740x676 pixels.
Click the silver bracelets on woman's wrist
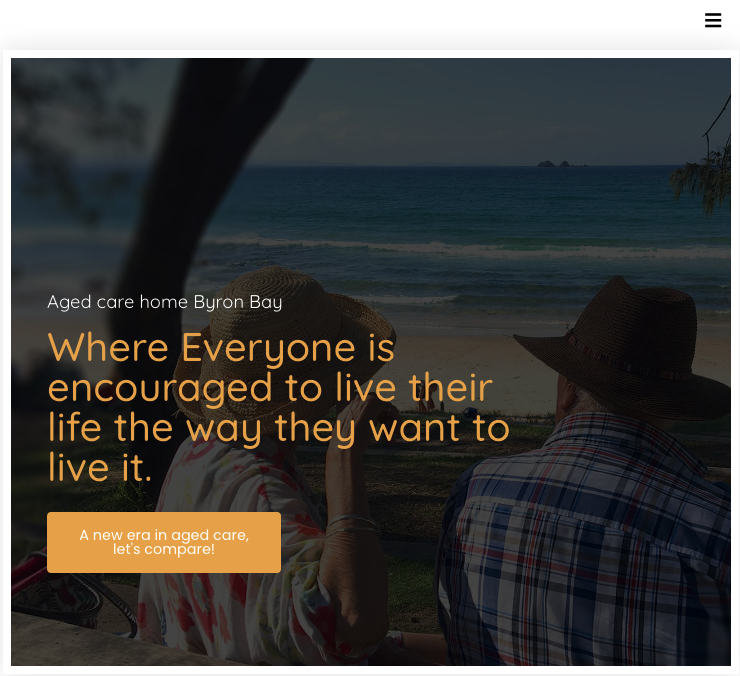pyautogui.click(x=353, y=525)
